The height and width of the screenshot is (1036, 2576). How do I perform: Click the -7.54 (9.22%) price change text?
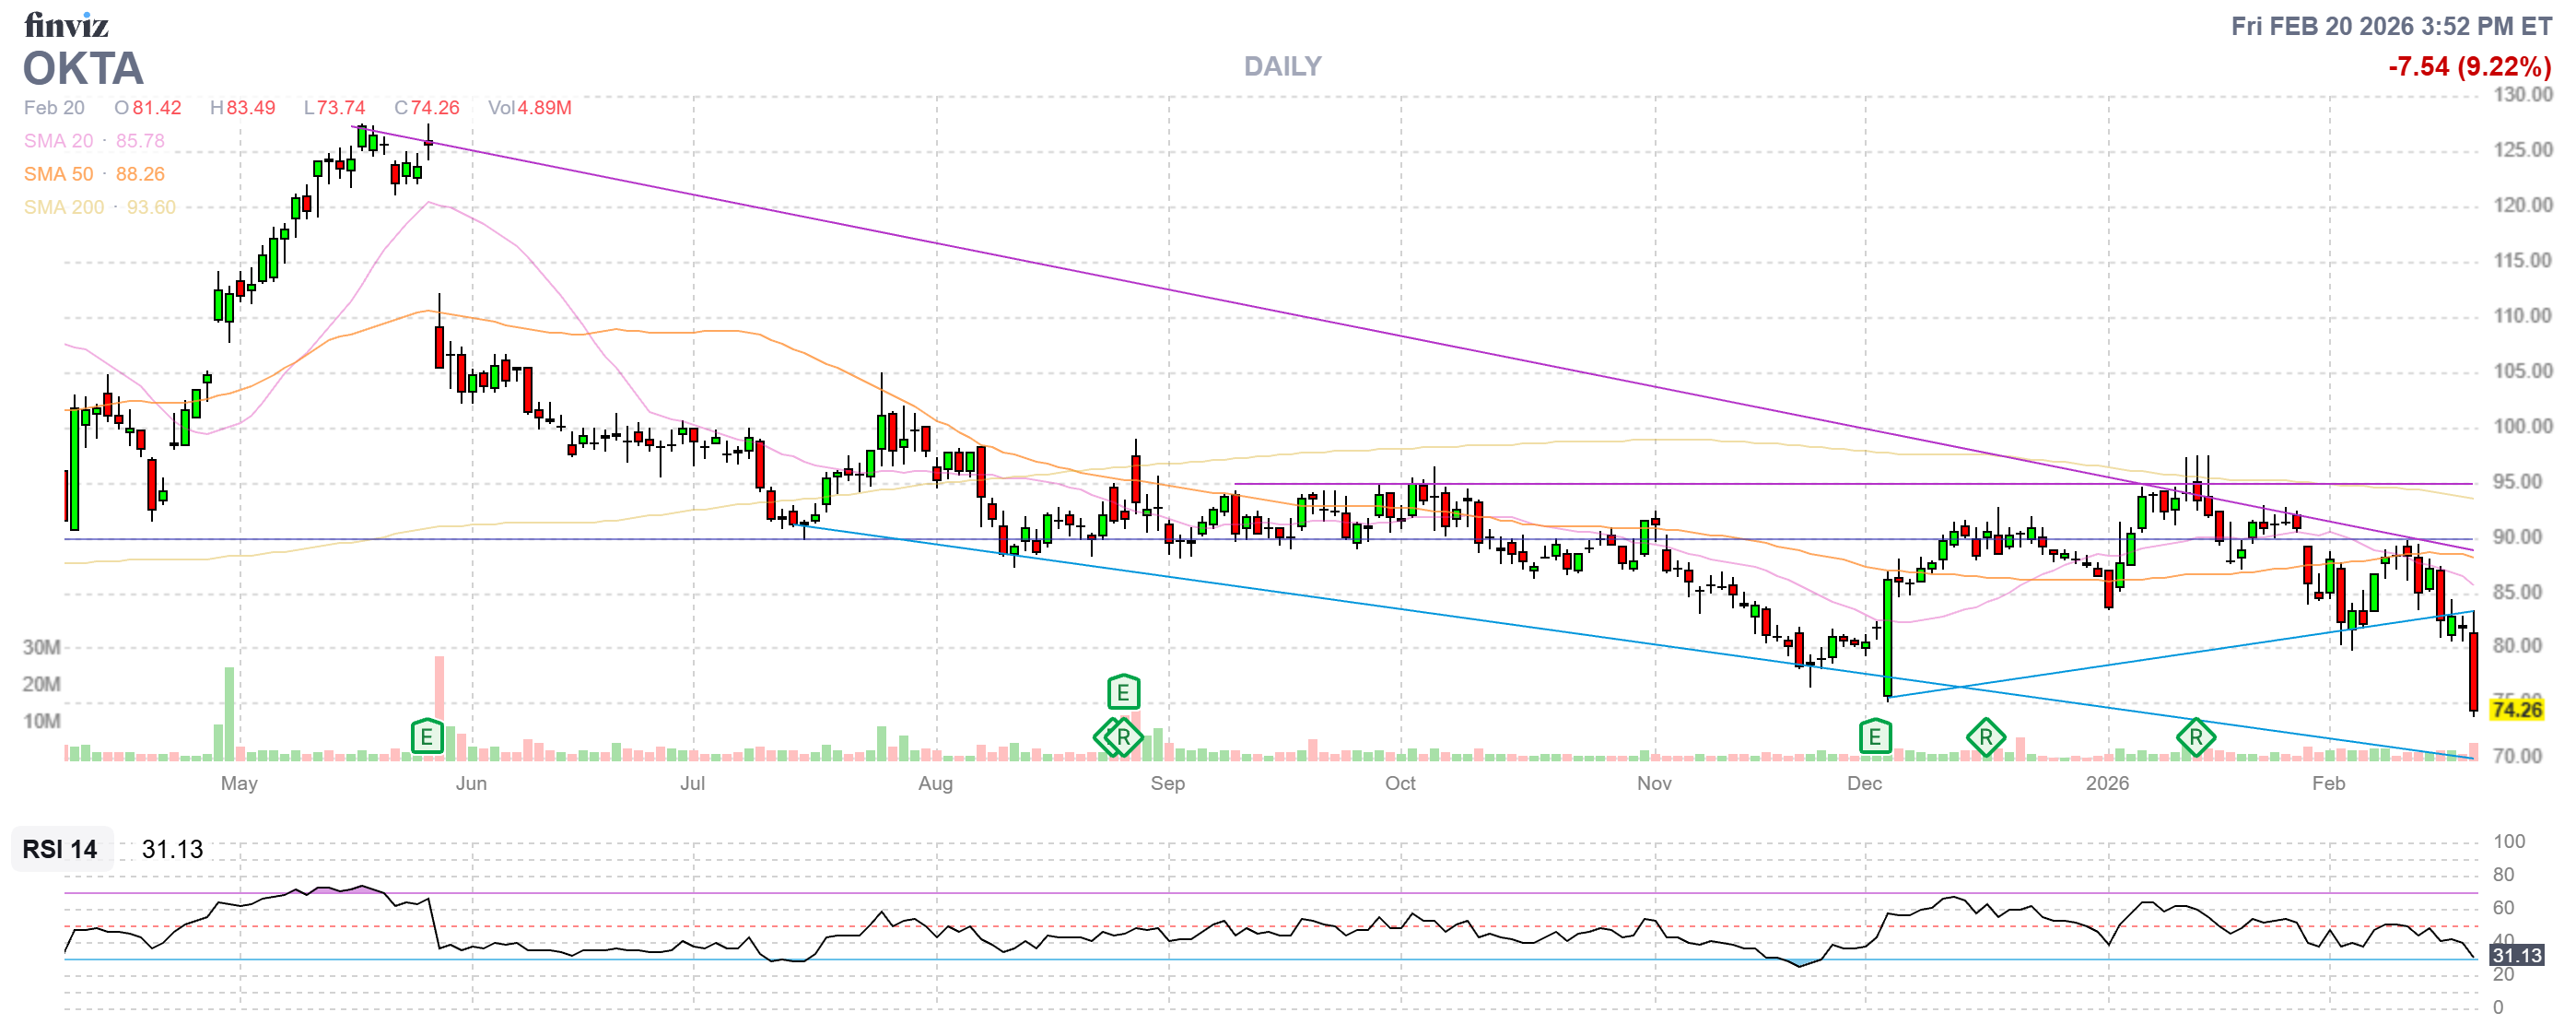(2468, 67)
